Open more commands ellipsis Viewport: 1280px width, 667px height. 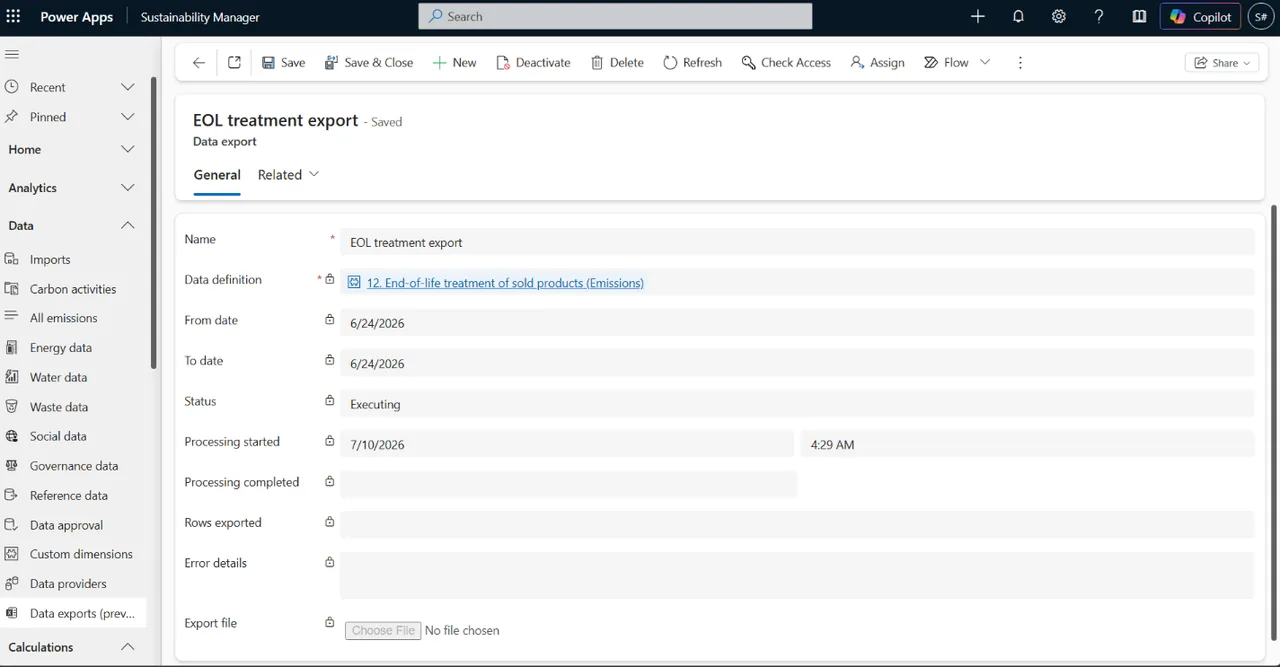tap(1020, 62)
